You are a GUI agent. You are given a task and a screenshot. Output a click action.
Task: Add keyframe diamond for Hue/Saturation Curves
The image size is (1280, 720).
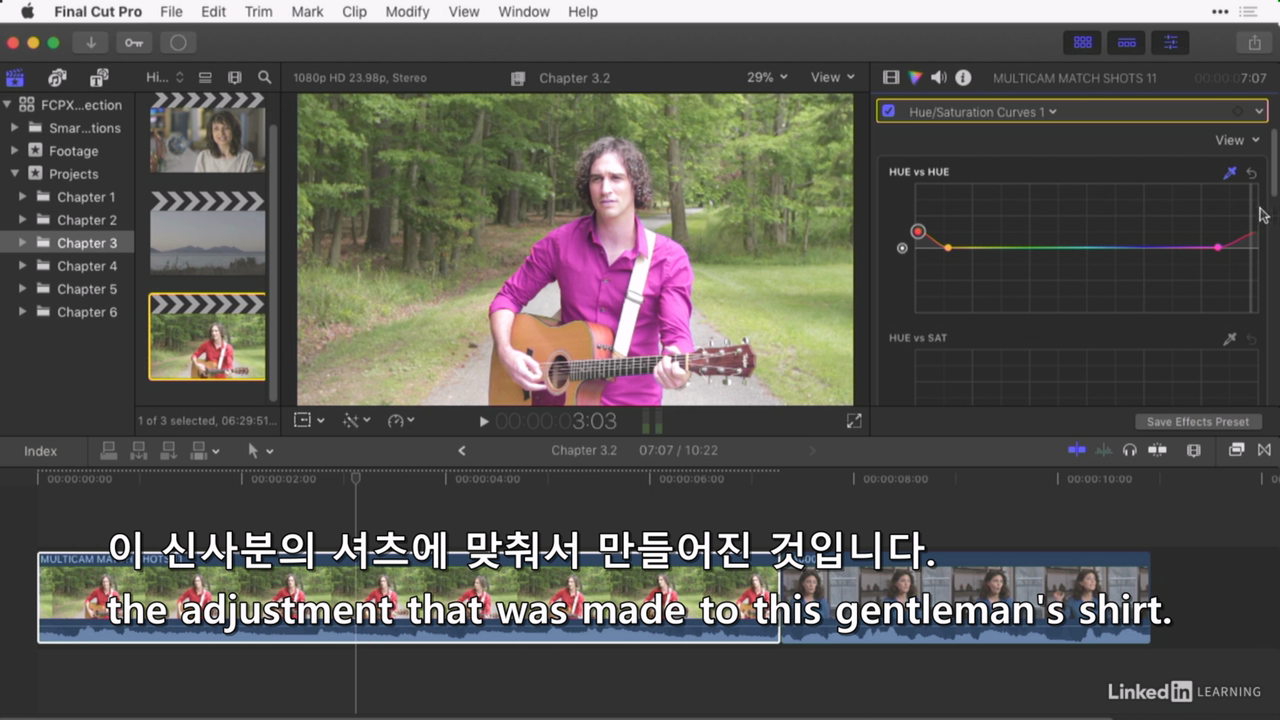pos(1238,112)
